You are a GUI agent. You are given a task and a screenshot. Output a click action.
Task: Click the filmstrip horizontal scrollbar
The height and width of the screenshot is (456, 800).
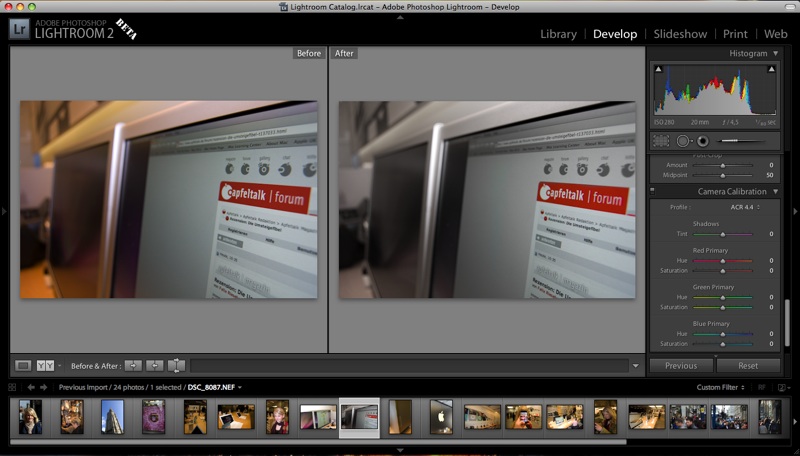[318, 442]
